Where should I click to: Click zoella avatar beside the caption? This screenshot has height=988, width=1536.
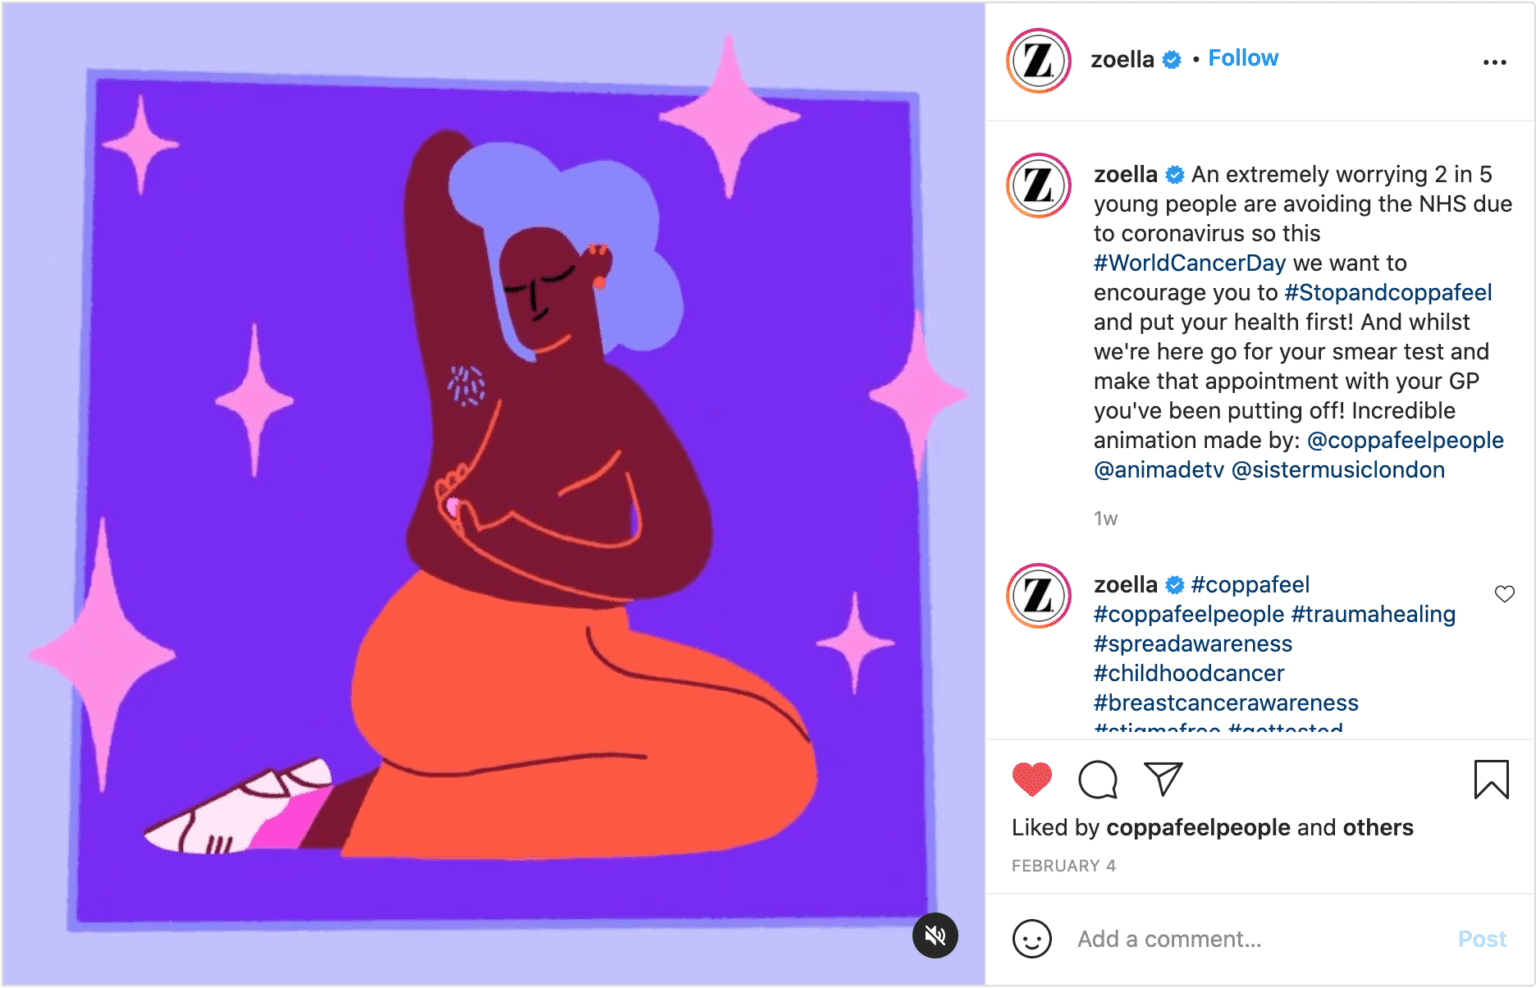1039,186
